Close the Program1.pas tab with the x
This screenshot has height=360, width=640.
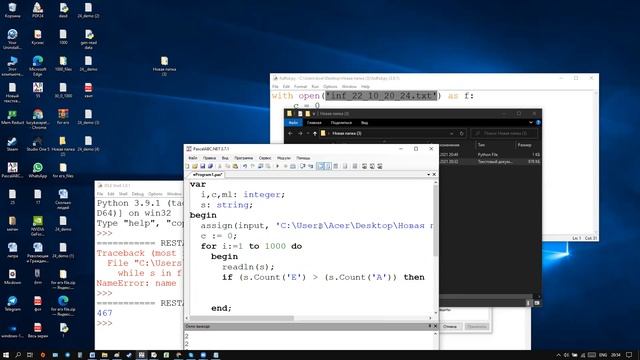click(434, 175)
